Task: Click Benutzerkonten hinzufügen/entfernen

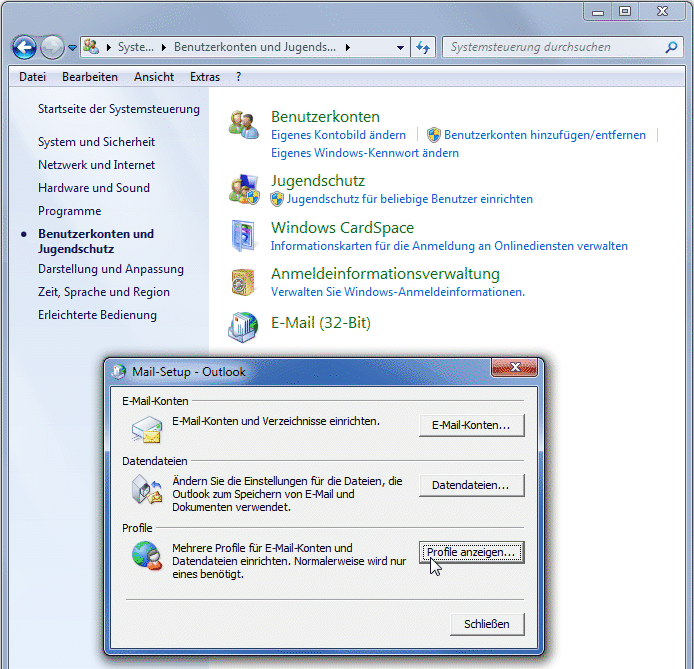Action: point(545,135)
